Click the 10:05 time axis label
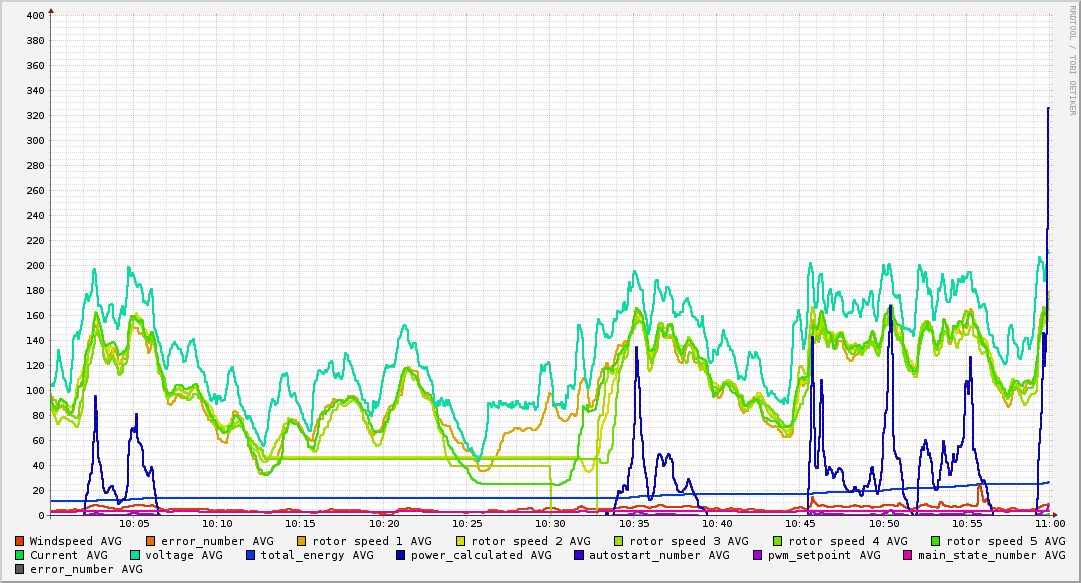Image resolution: width=1081 pixels, height=583 pixels. [x=134, y=523]
